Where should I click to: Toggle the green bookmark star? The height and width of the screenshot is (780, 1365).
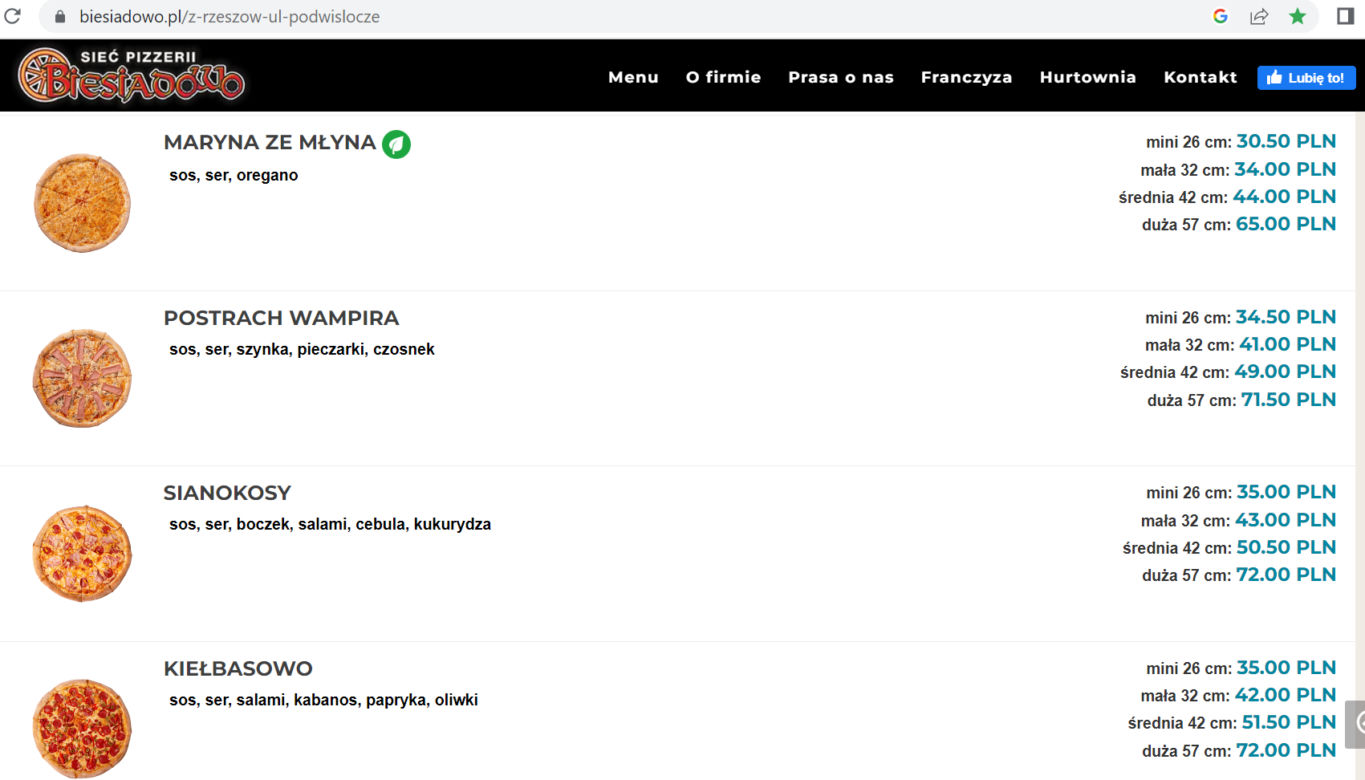point(1298,16)
